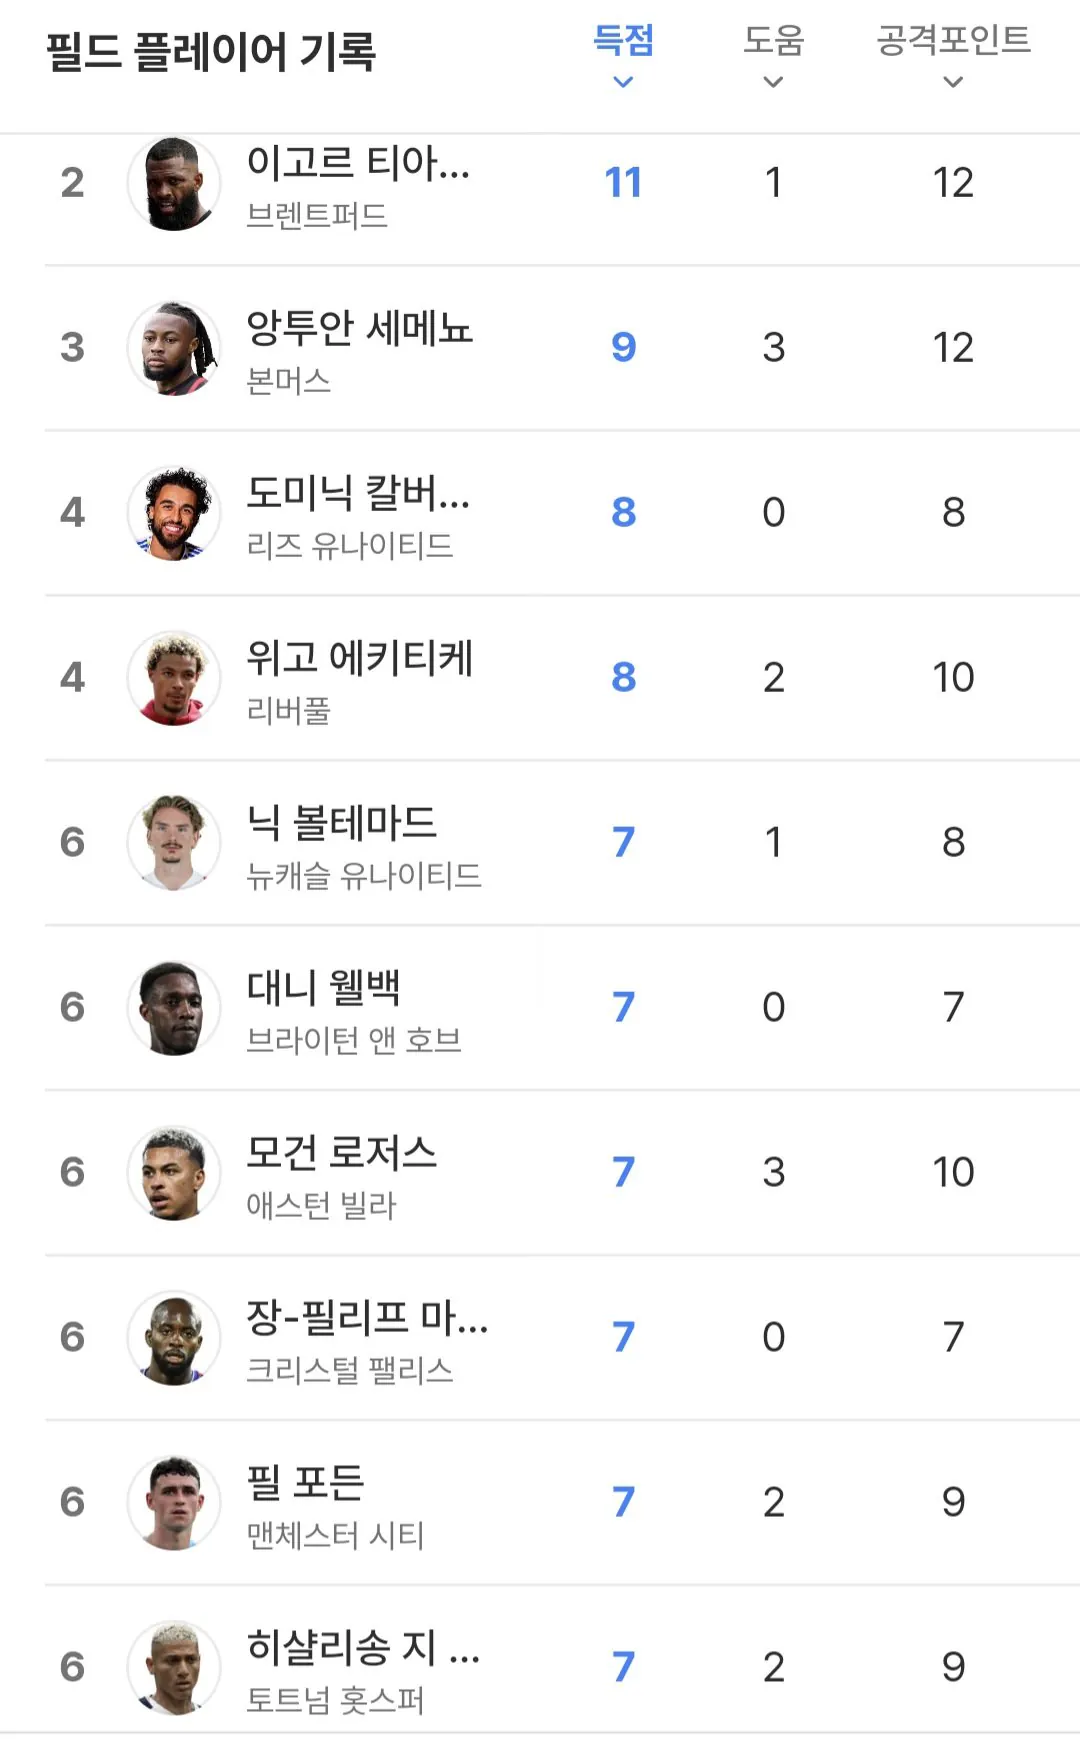Open player name 위고 에키티케

(x=359, y=658)
